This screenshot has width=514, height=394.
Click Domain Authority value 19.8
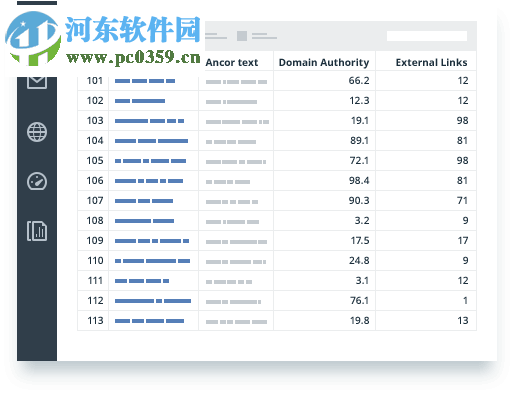(359, 321)
